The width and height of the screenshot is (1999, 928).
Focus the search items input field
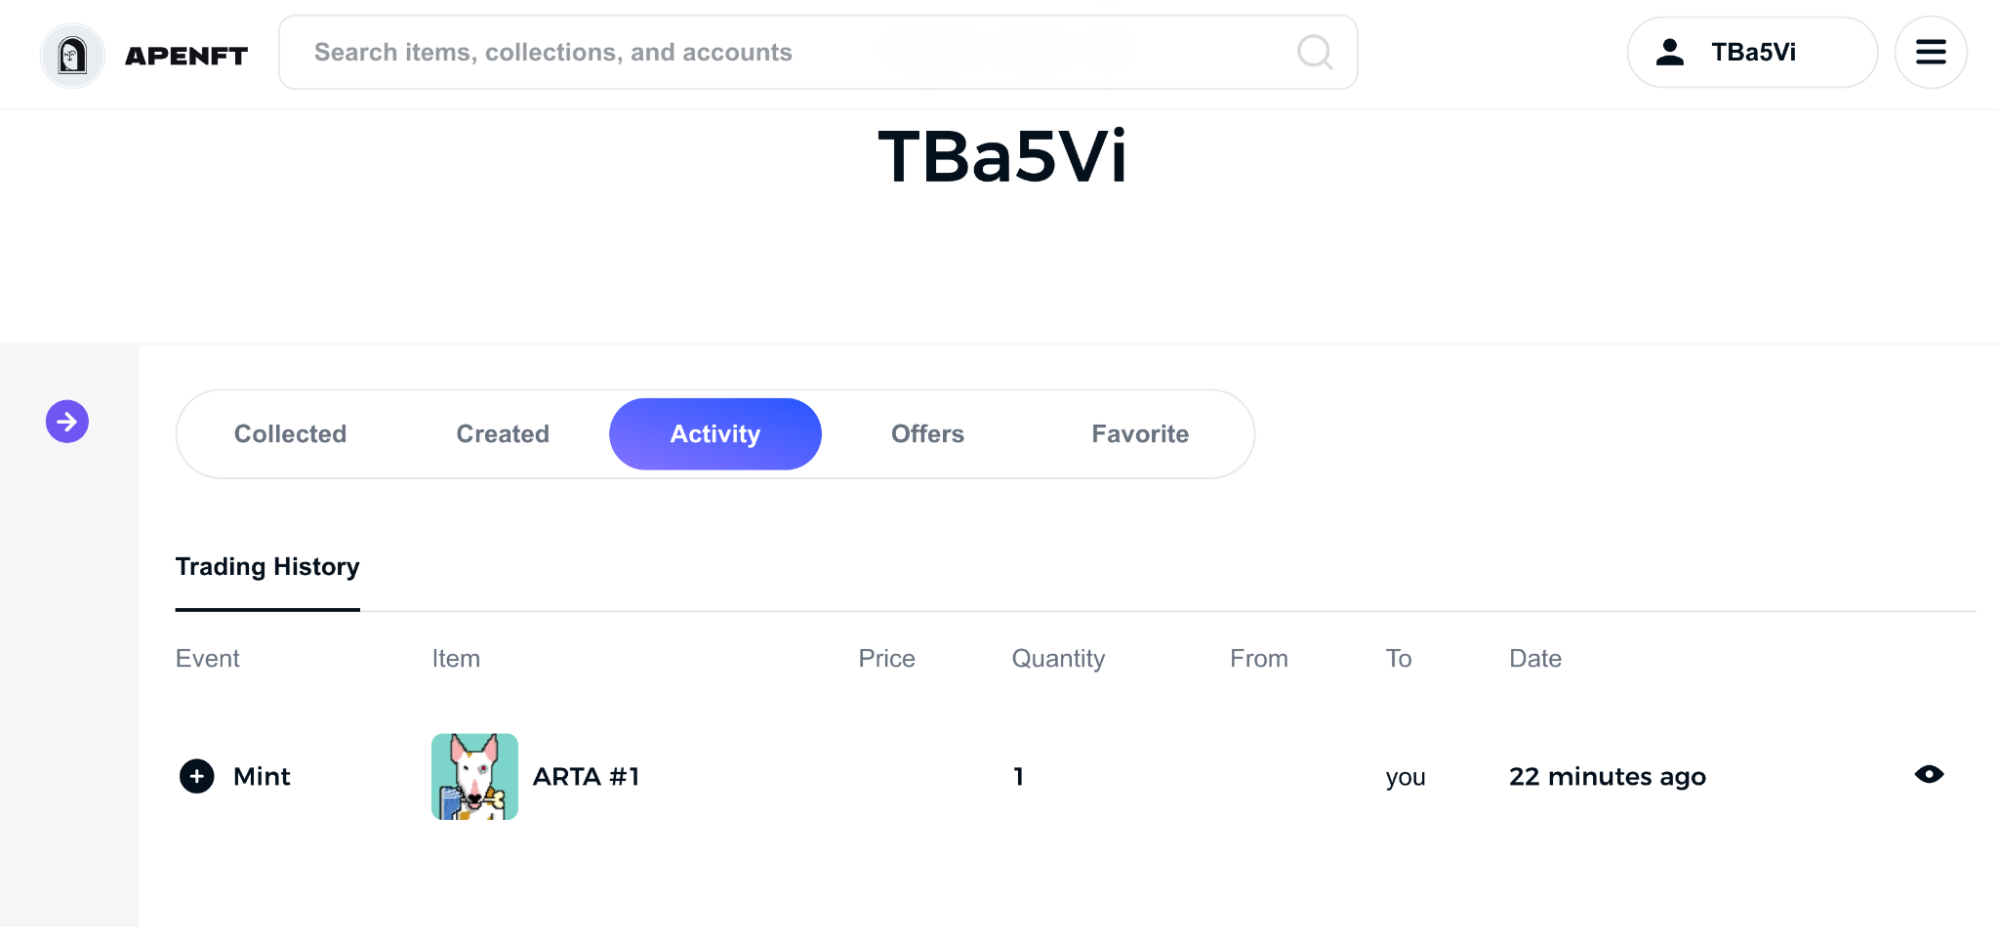coord(780,52)
